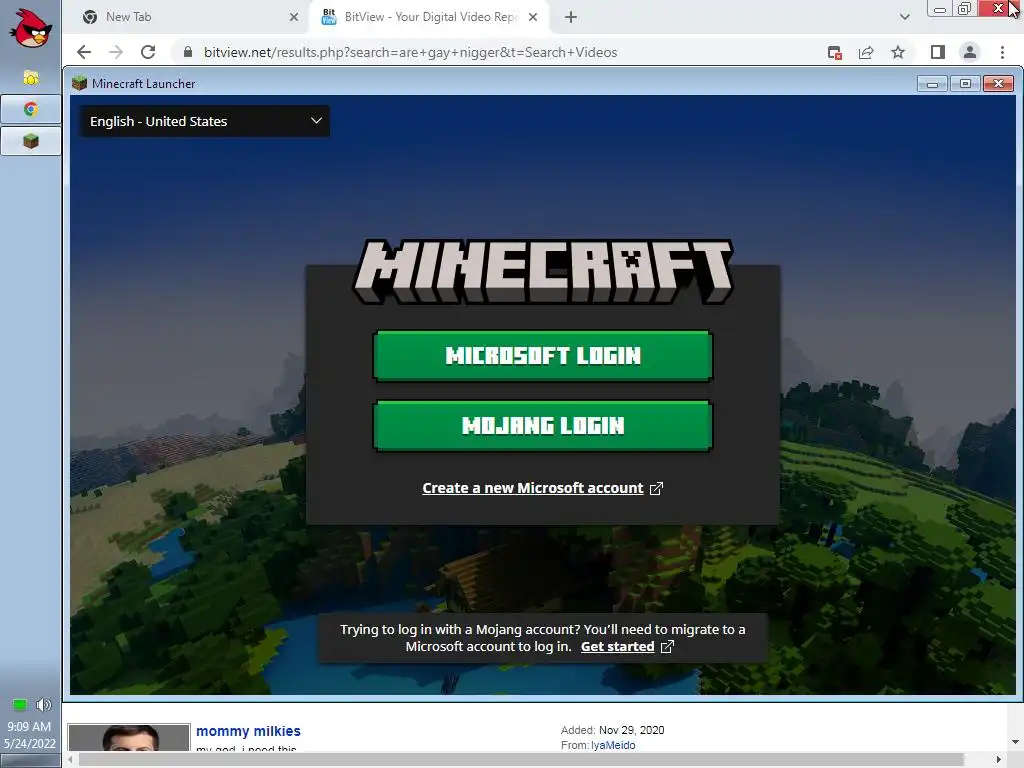Click the external icon beside Create account
The width and height of the screenshot is (1024, 768).
coord(656,488)
